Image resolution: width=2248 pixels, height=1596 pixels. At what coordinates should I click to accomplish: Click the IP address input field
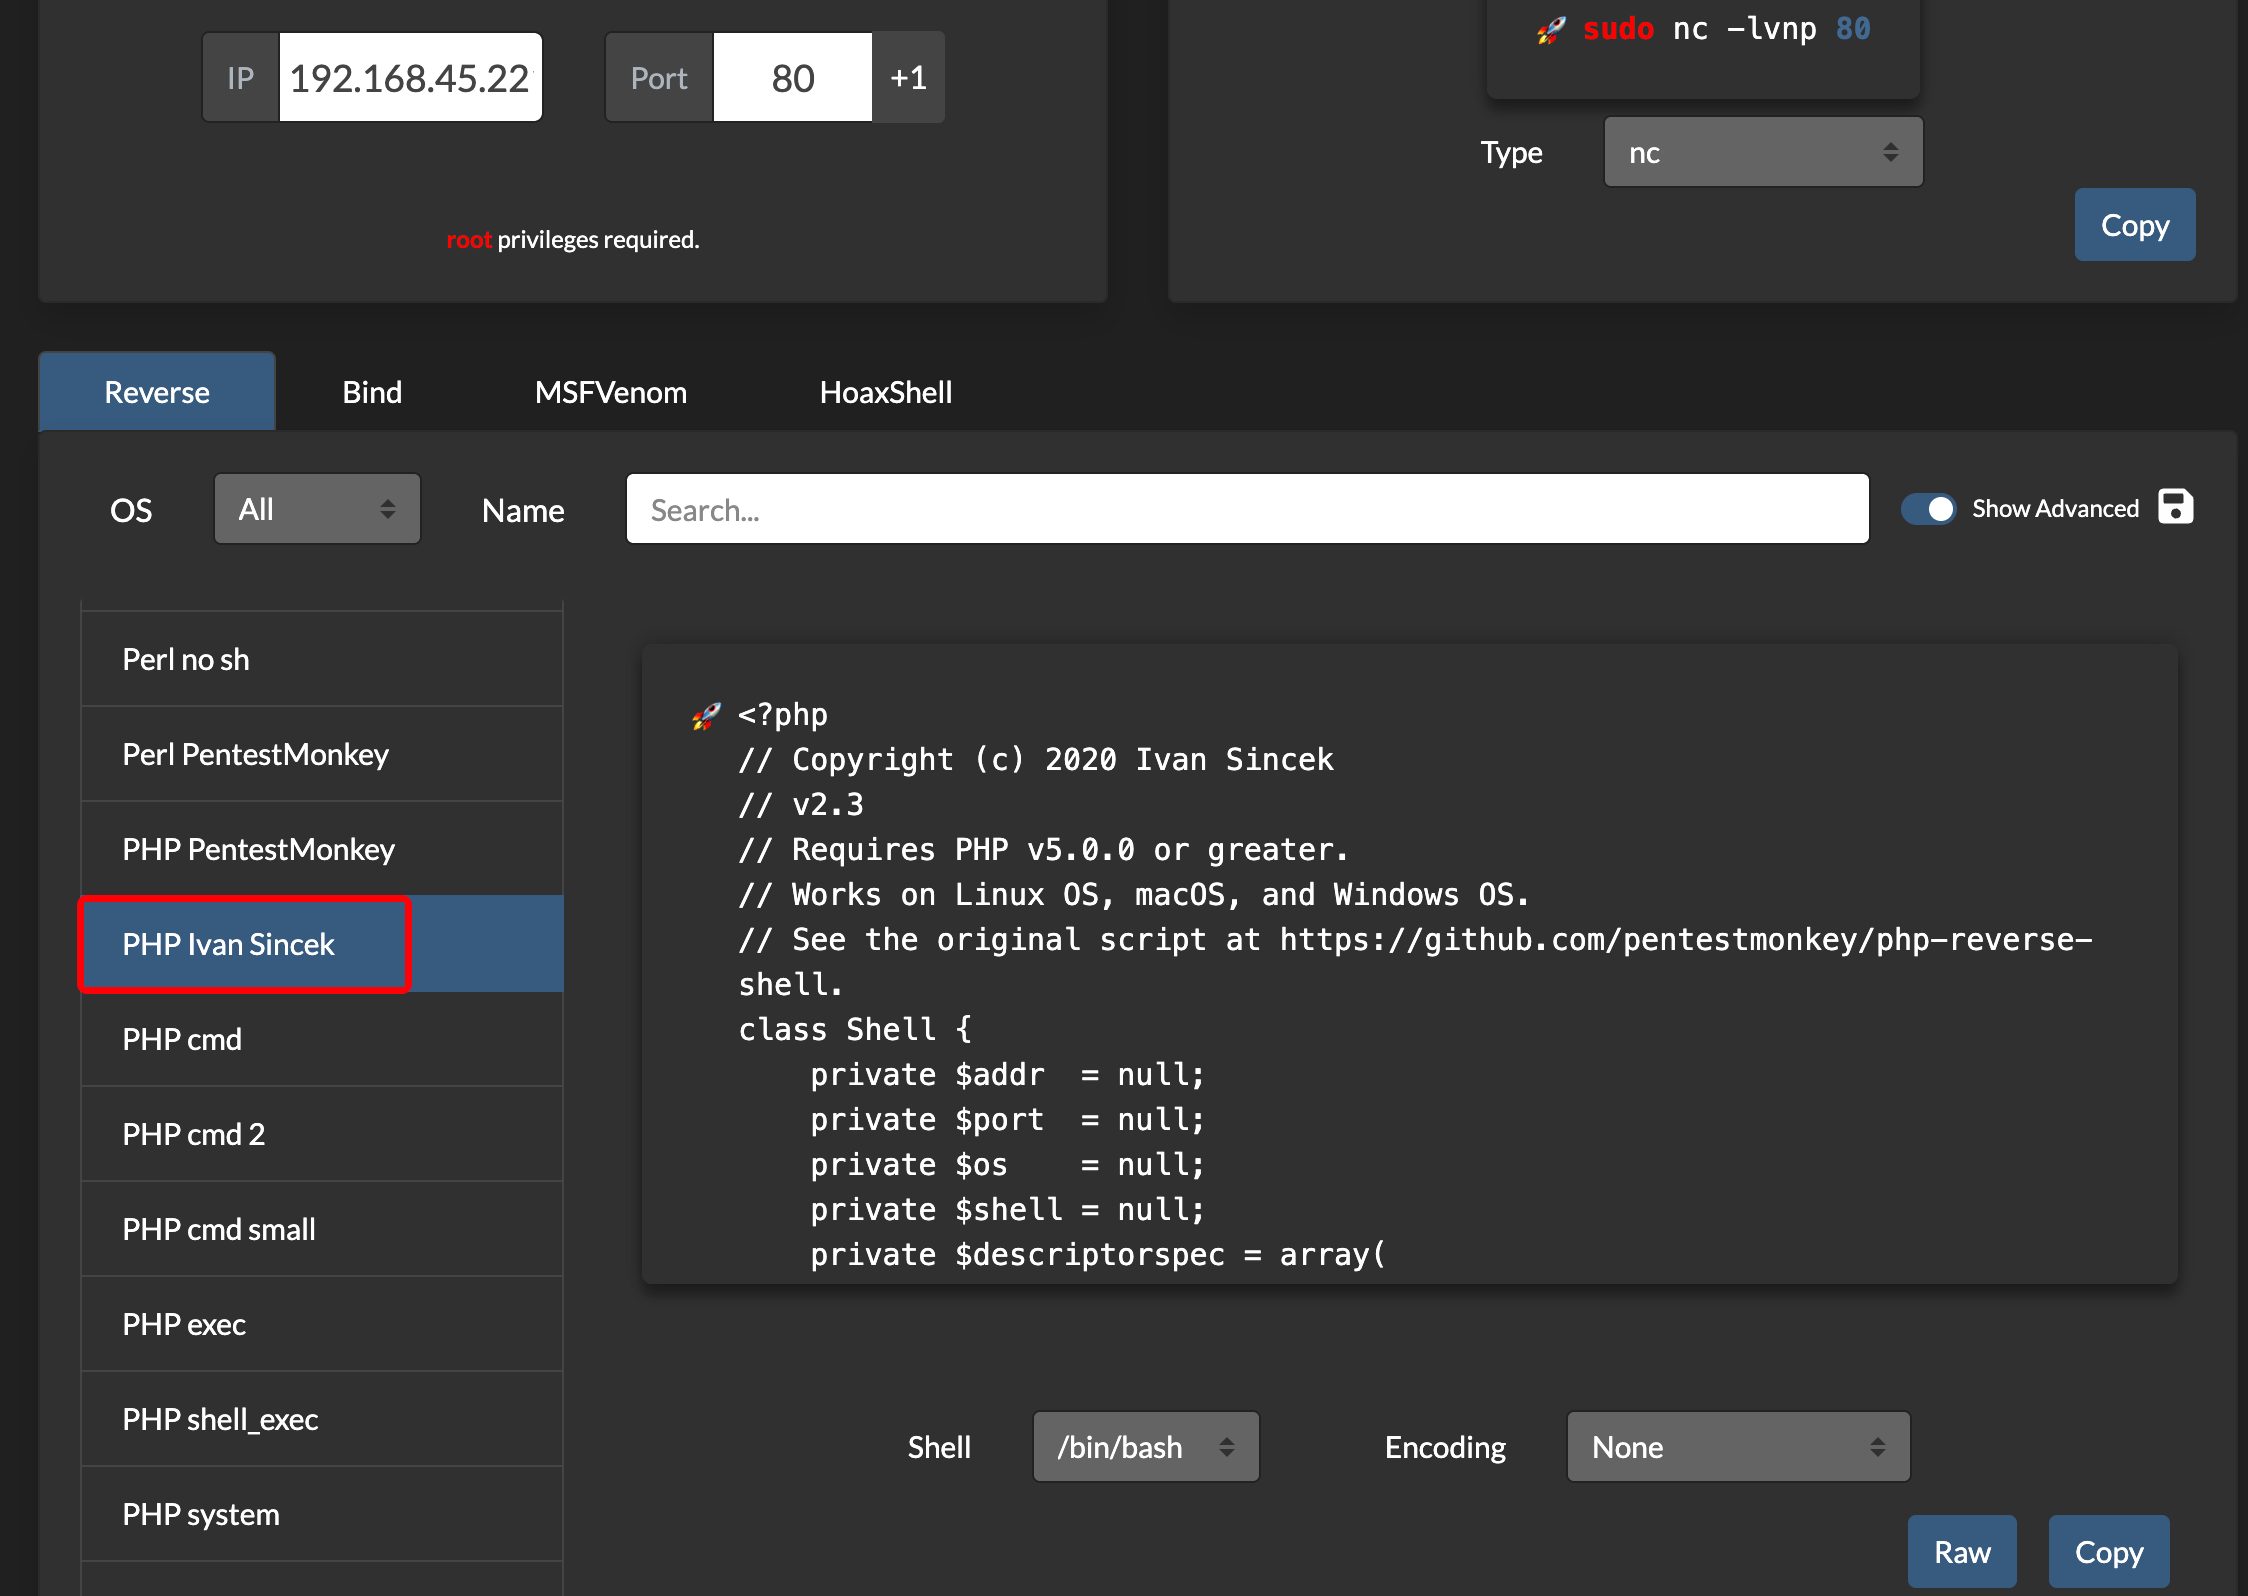pyautogui.click(x=410, y=78)
